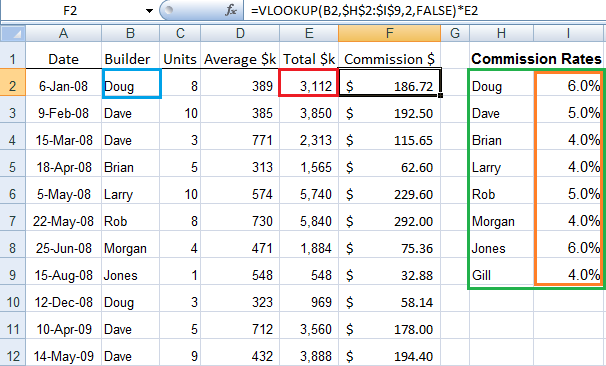
Task: Select 'Larry' in the Commission Rates table
Action: (x=502, y=163)
